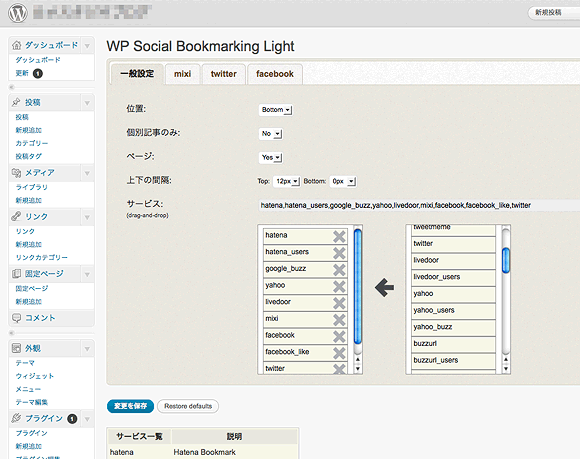
Task: Click the plugin update count badge
Action: [x=72, y=419]
